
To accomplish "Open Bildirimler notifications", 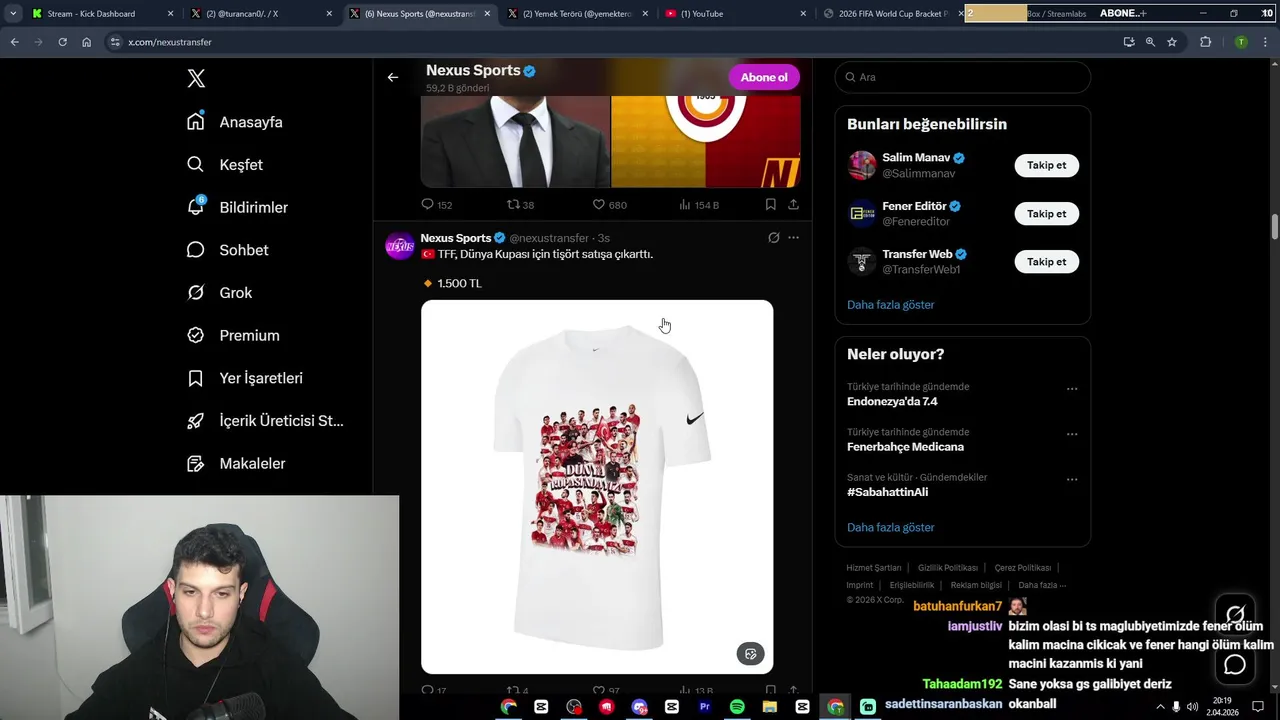I will (x=237, y=207).
